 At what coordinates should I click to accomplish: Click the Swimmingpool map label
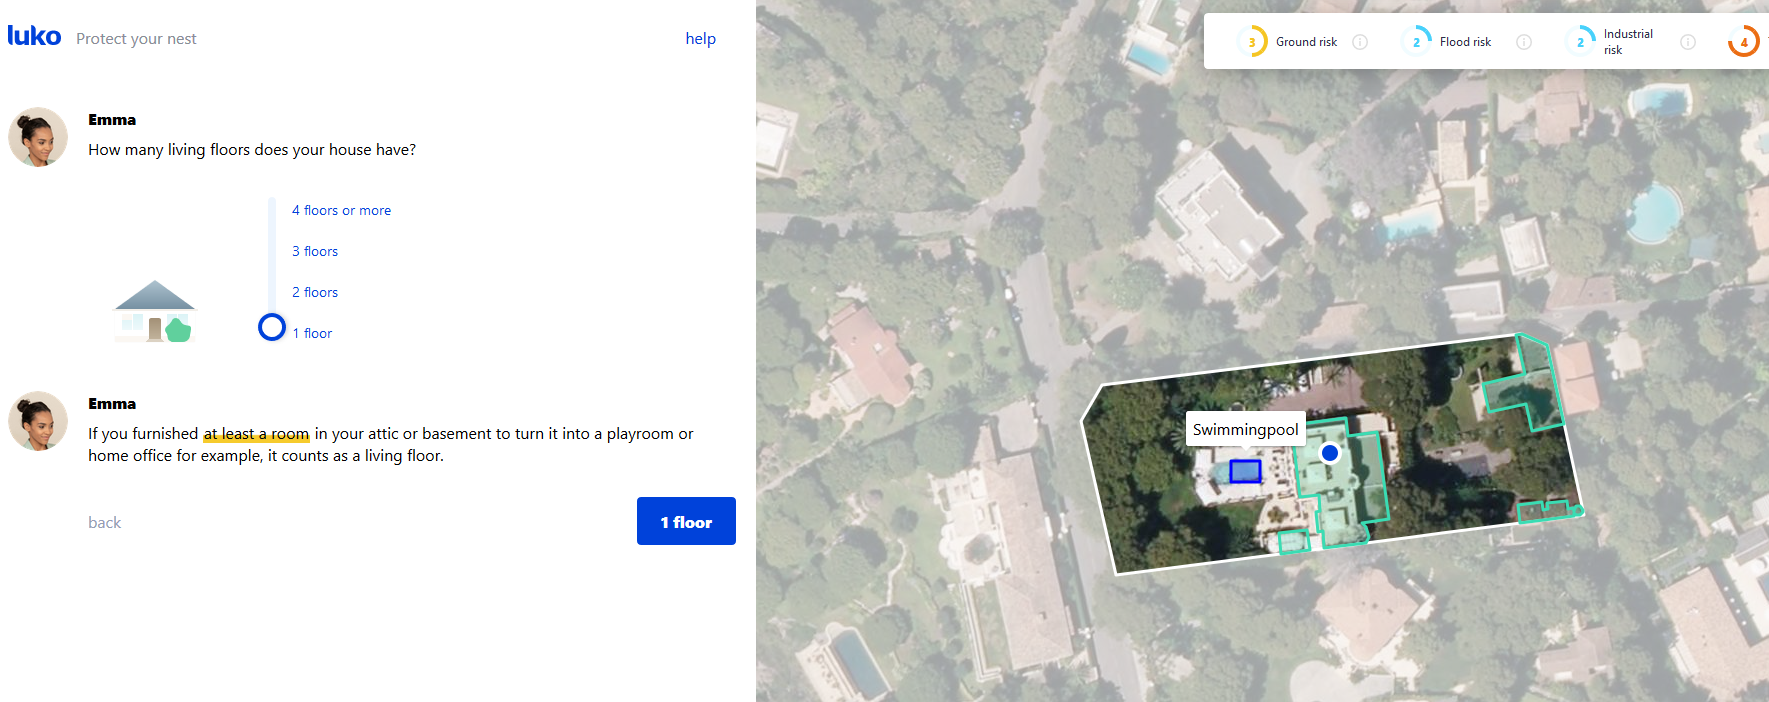tap(1246, 430)
